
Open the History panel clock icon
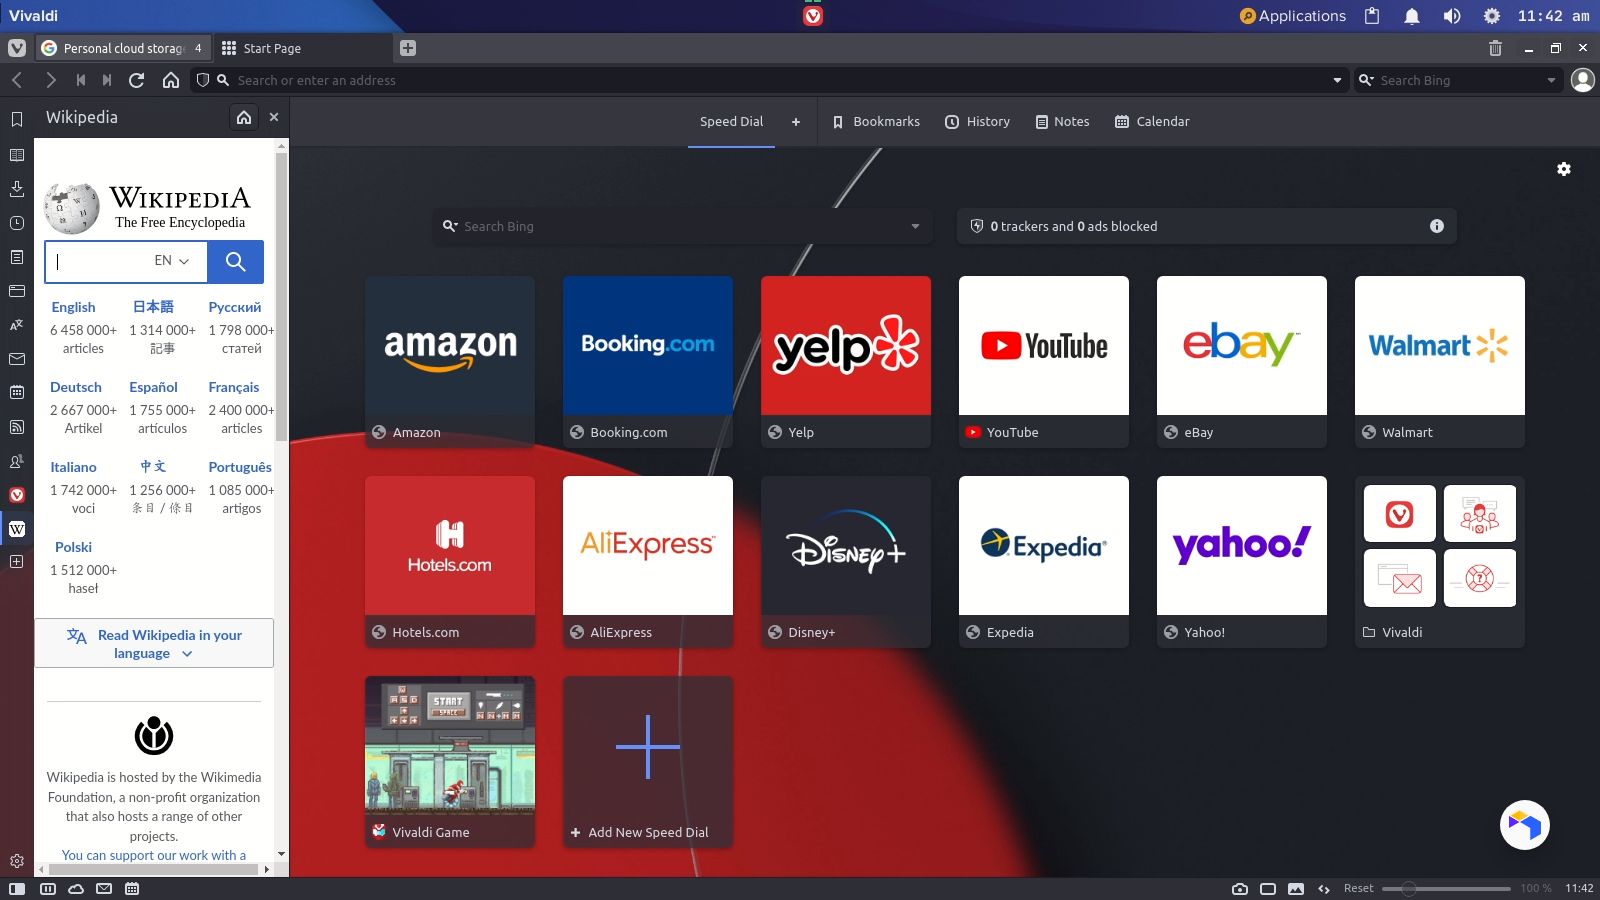(x=17, y=223)
